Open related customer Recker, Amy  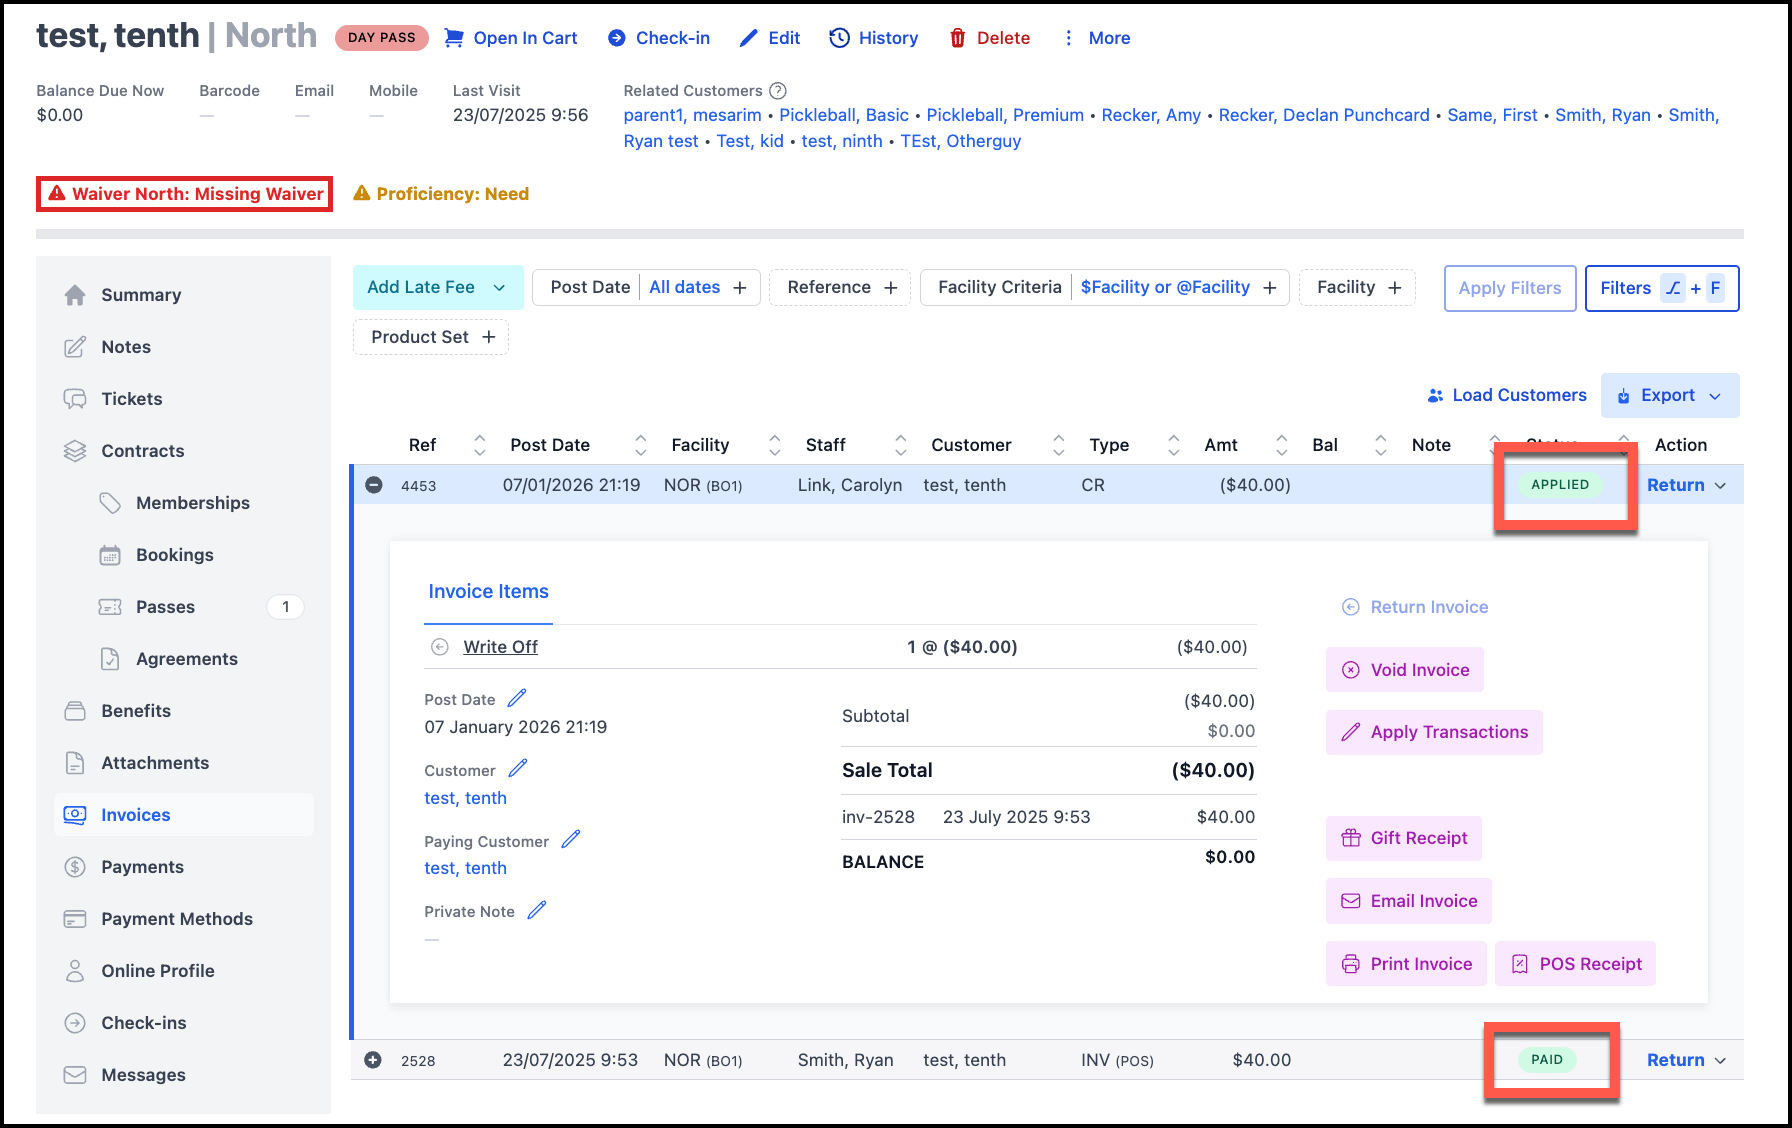pos(1150,115)
